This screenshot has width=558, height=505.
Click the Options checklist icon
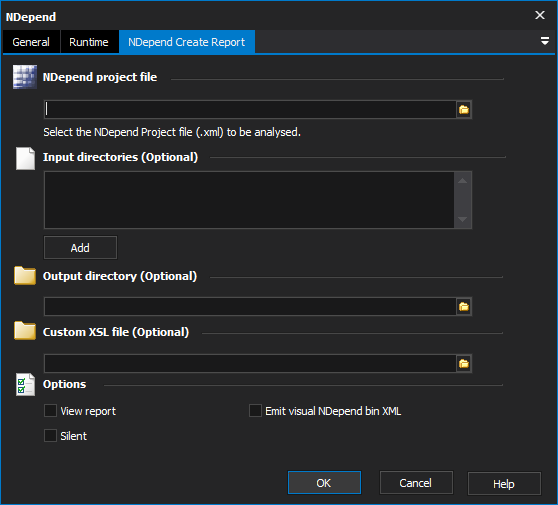[25, 384]
